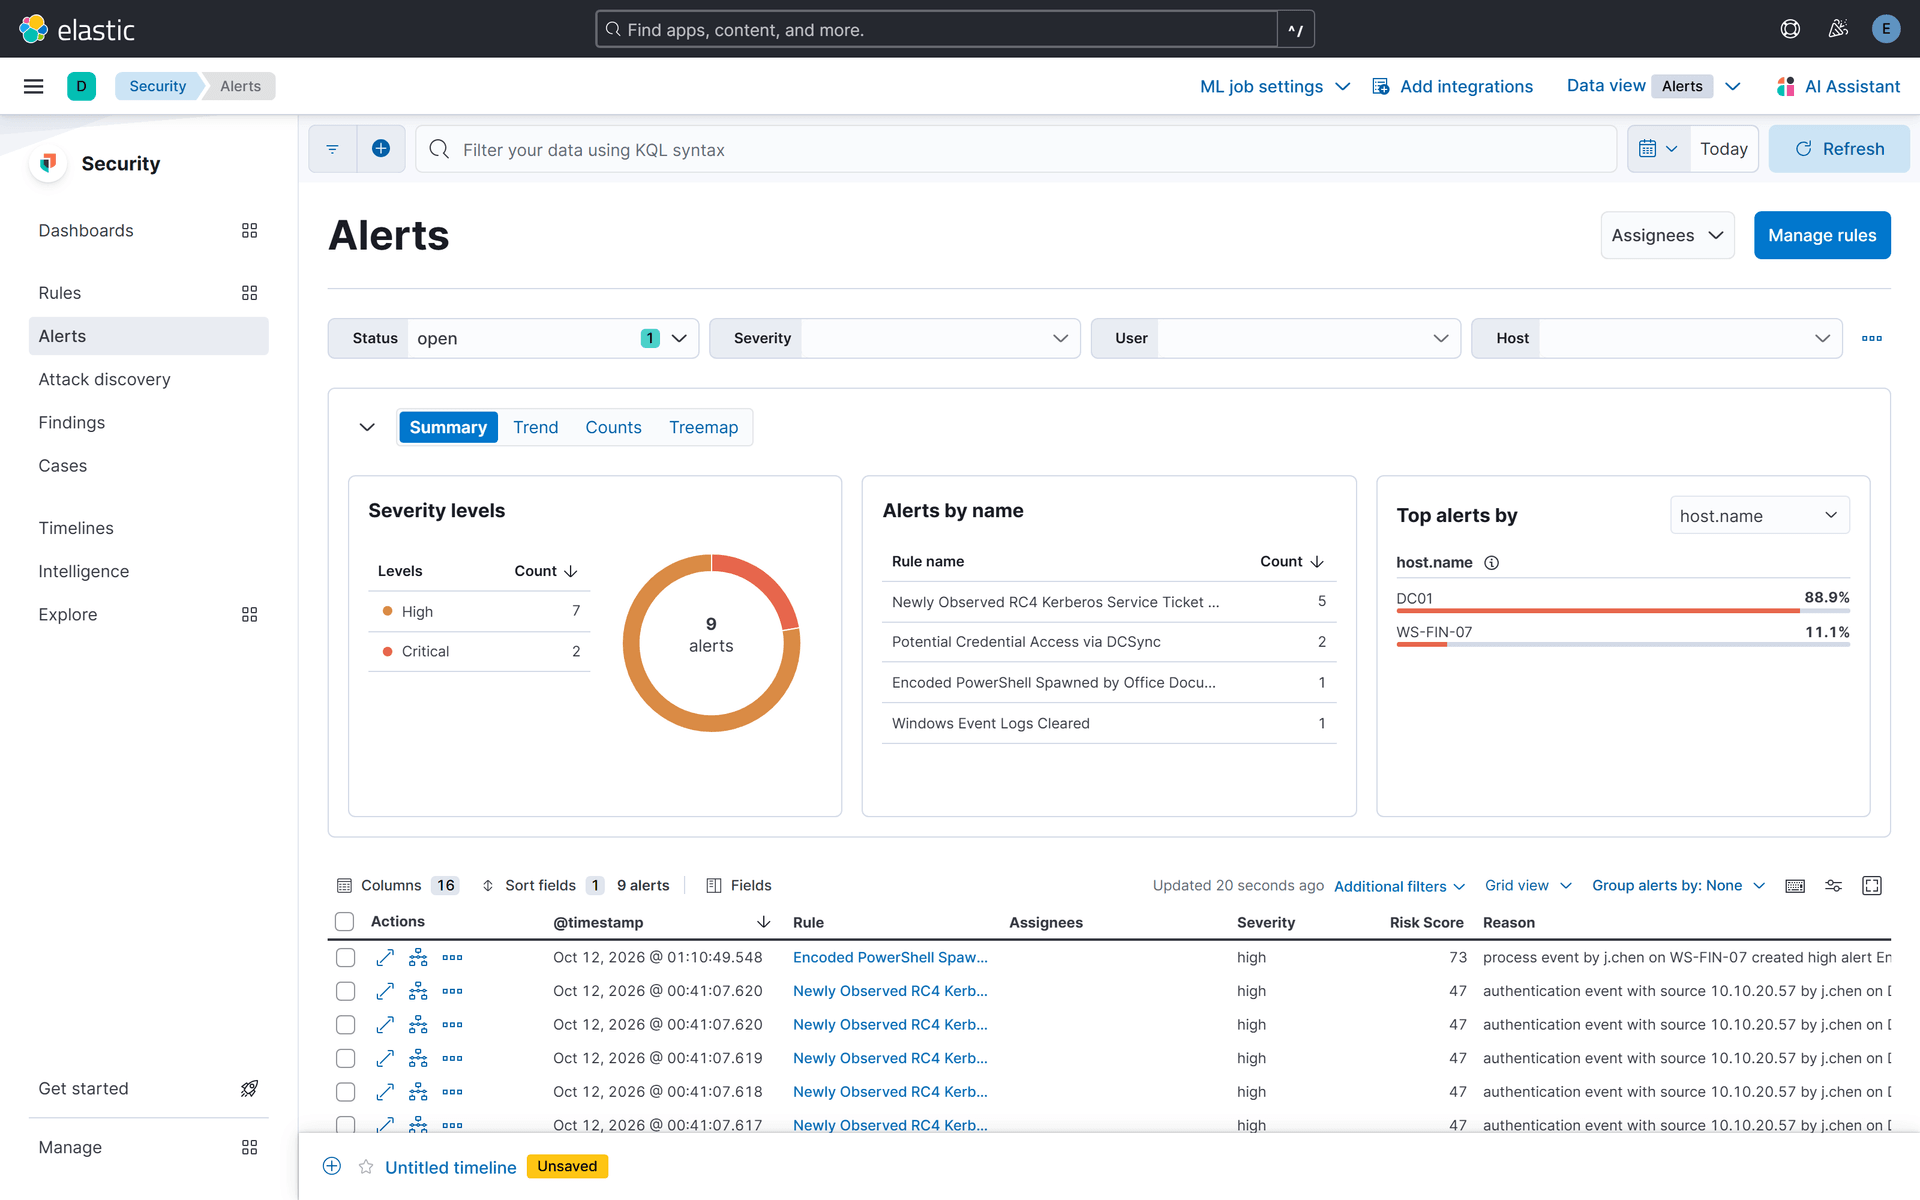Click the Manage rules button
This screenshot has width=1920, height=1200.
pos(1822,235)
